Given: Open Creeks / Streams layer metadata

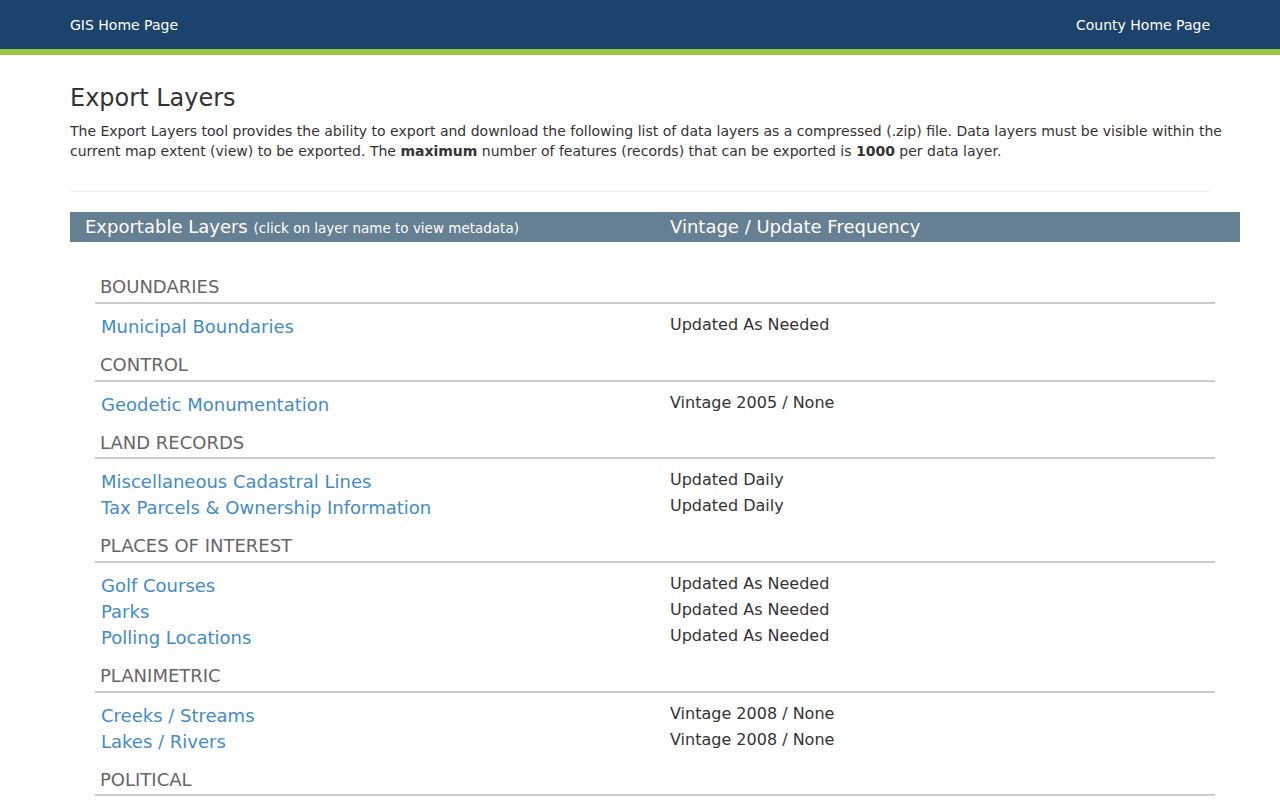Looking at the screenshot, I should coord(178,715).
